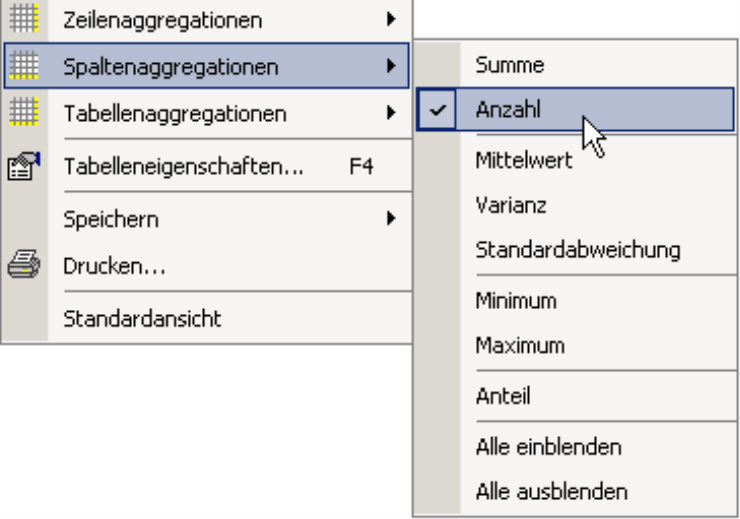
Task: Select Standardabweichung from the submenu
Action: point(576,250)
